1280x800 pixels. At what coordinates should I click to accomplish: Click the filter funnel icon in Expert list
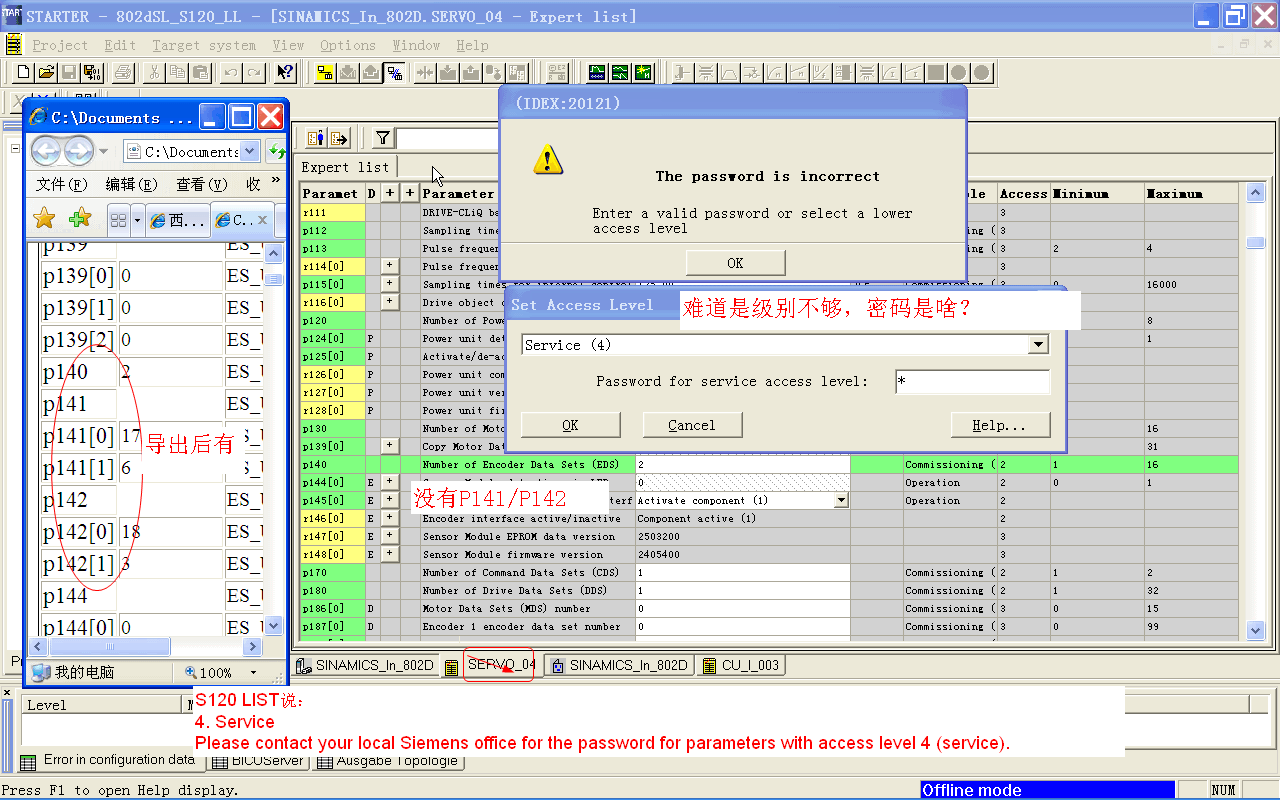pos(383,138)
